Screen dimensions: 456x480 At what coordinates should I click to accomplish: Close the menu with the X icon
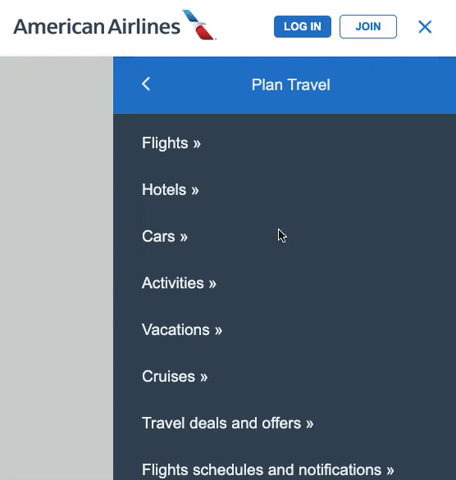[425, 27]
